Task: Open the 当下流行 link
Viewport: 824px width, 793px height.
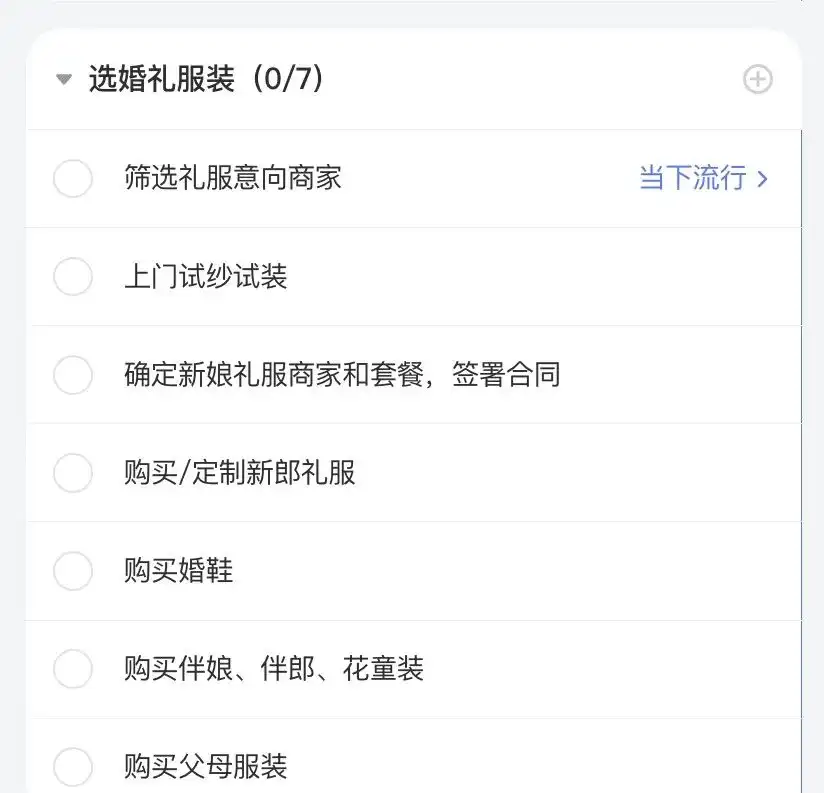Action: [x=693, y=178]
